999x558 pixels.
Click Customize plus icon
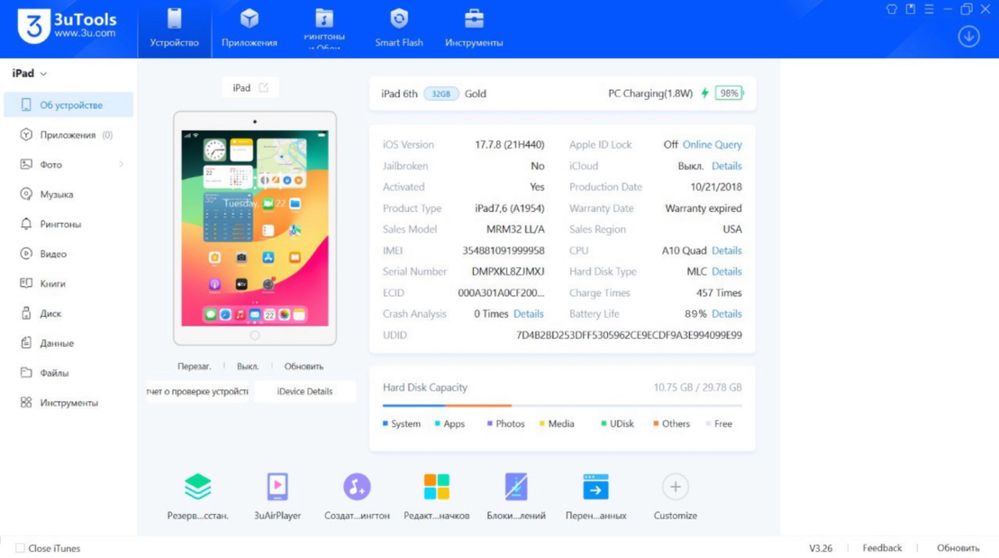[x=675, y=487]
